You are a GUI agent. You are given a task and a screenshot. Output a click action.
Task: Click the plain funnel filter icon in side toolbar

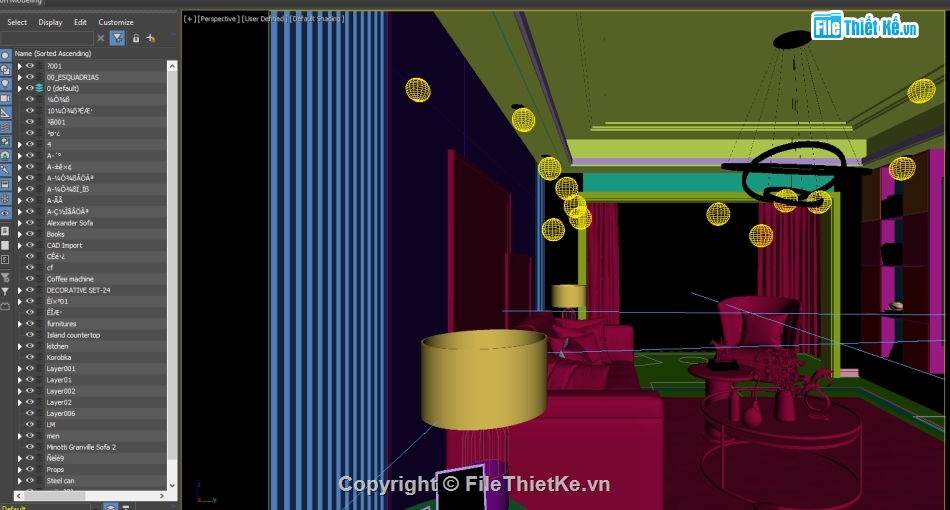(x=5, y=292)
